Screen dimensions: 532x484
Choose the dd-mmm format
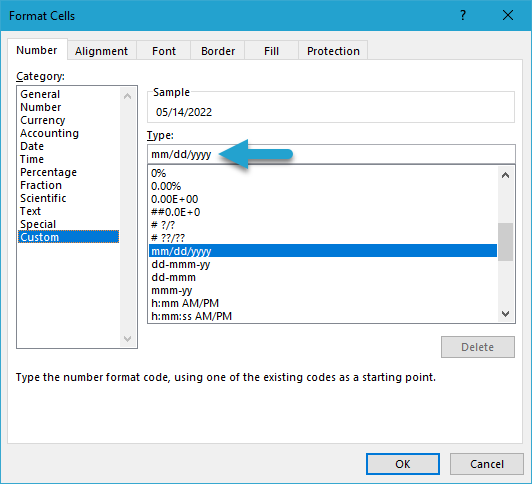(x=323, y=277)
